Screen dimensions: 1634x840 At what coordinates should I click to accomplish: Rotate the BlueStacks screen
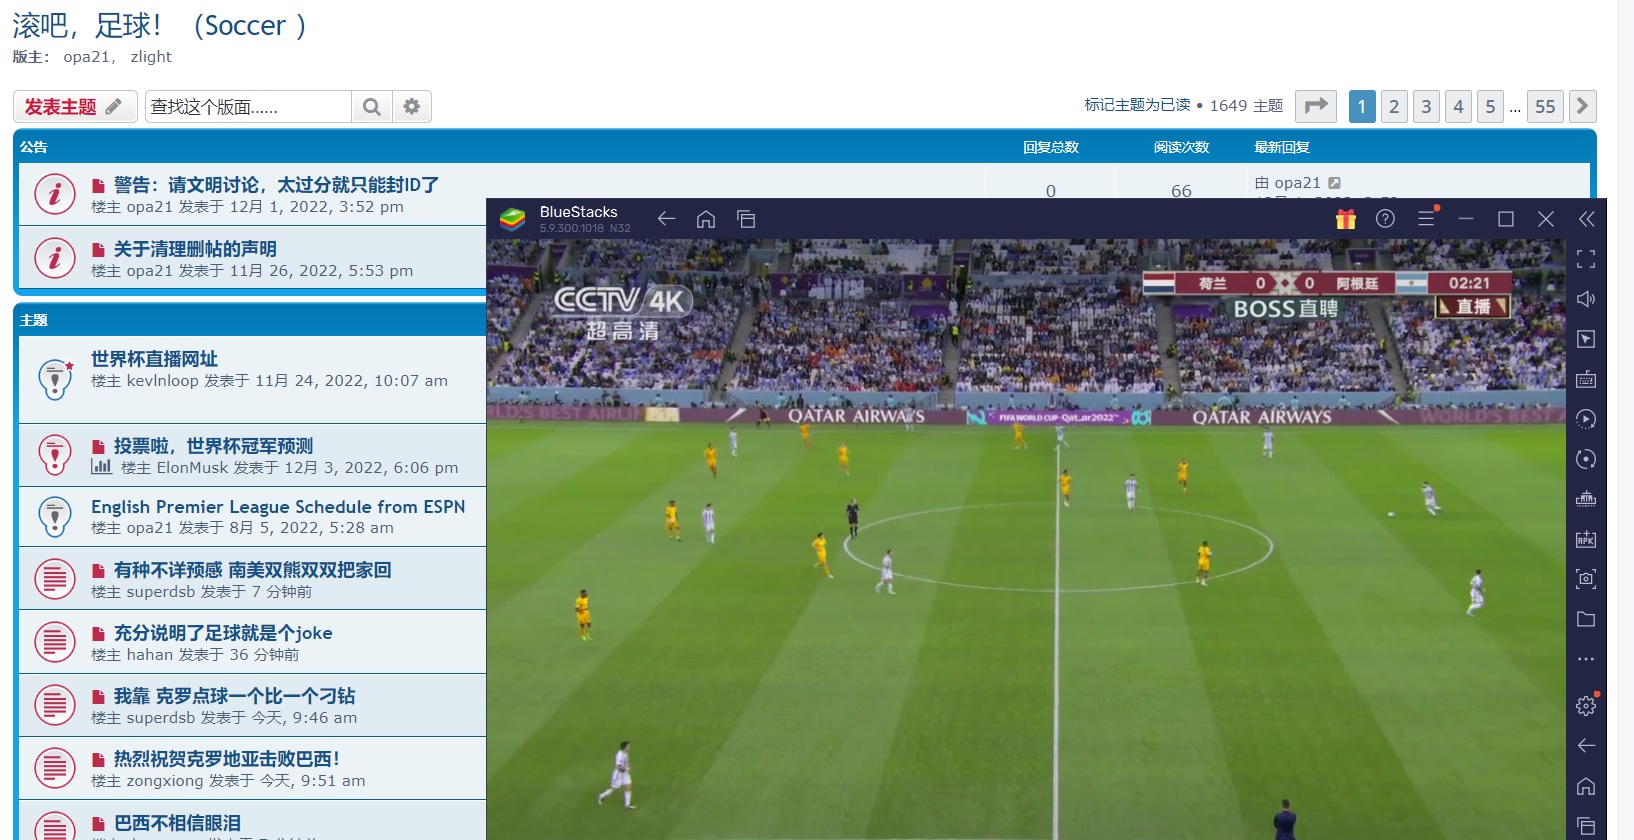(1586, 459)
